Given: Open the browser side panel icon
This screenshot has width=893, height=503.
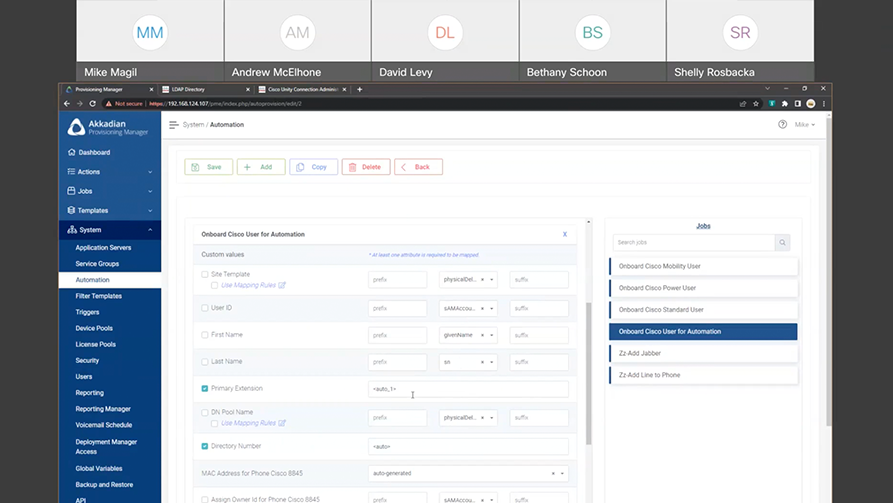Looking at the screenshot, I should point(798,104).
